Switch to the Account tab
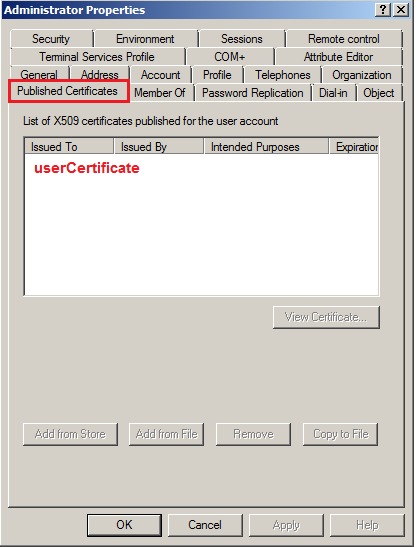 (x=161, y=74)
